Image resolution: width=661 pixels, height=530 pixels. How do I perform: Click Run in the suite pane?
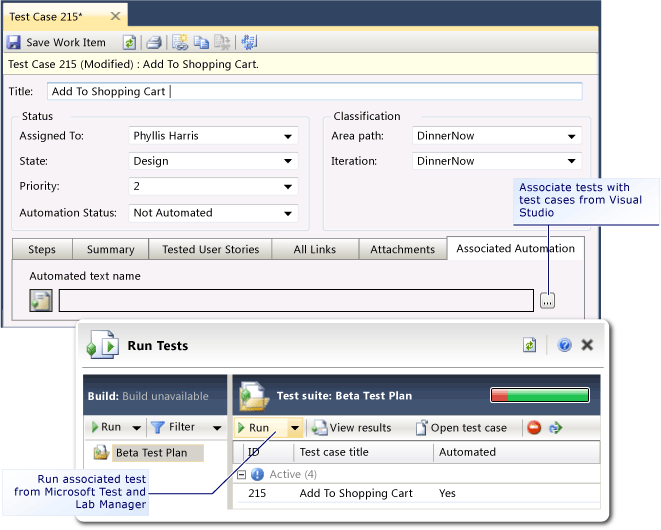coord(107,427)
